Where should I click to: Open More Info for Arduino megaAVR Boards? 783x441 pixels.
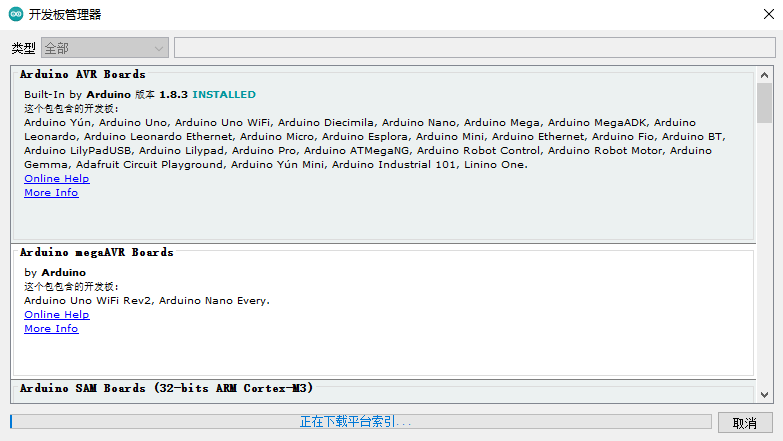point(51,328)
